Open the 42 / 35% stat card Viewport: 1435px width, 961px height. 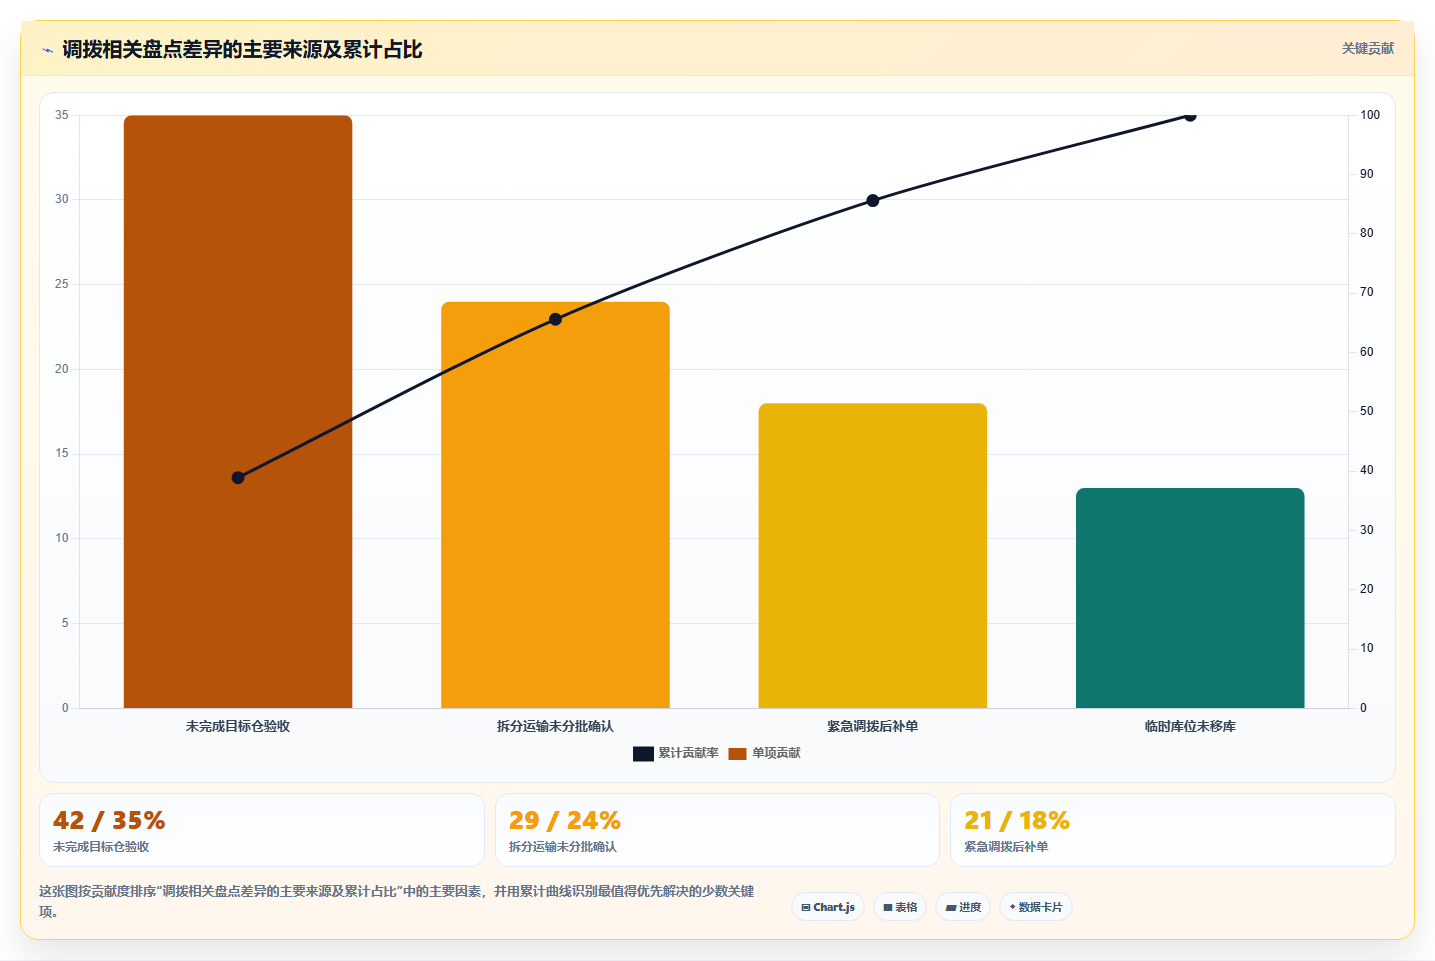point(262,830)
